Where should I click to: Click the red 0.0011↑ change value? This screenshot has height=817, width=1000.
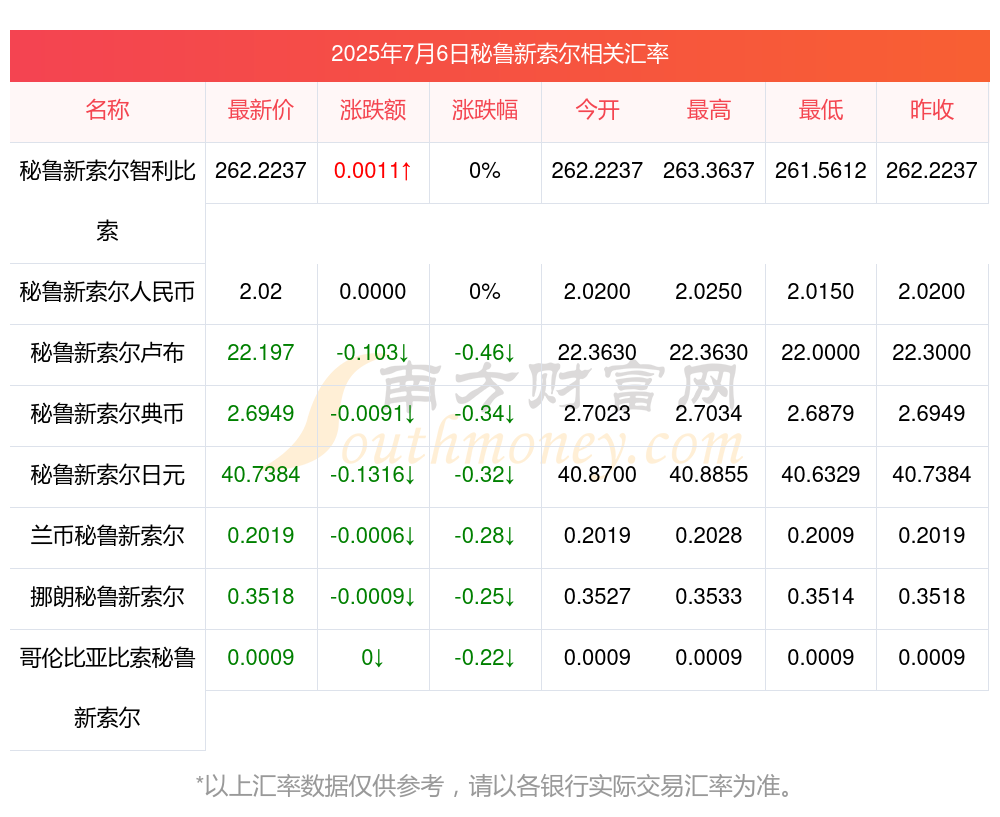click(373, 171)
